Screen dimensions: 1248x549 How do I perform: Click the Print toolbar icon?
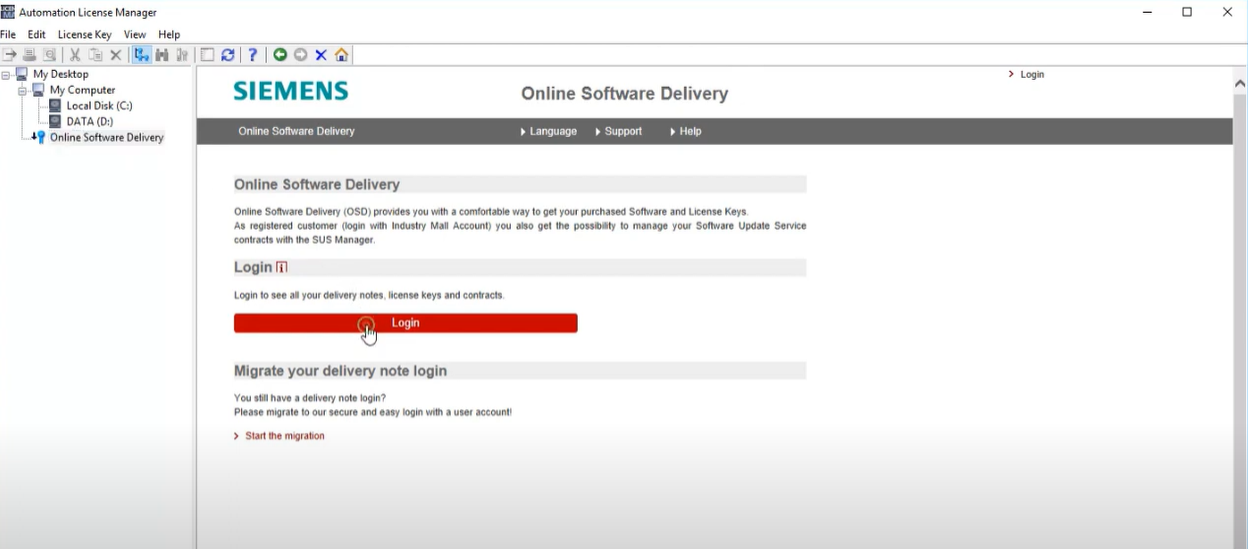click(x=29, y=55)
